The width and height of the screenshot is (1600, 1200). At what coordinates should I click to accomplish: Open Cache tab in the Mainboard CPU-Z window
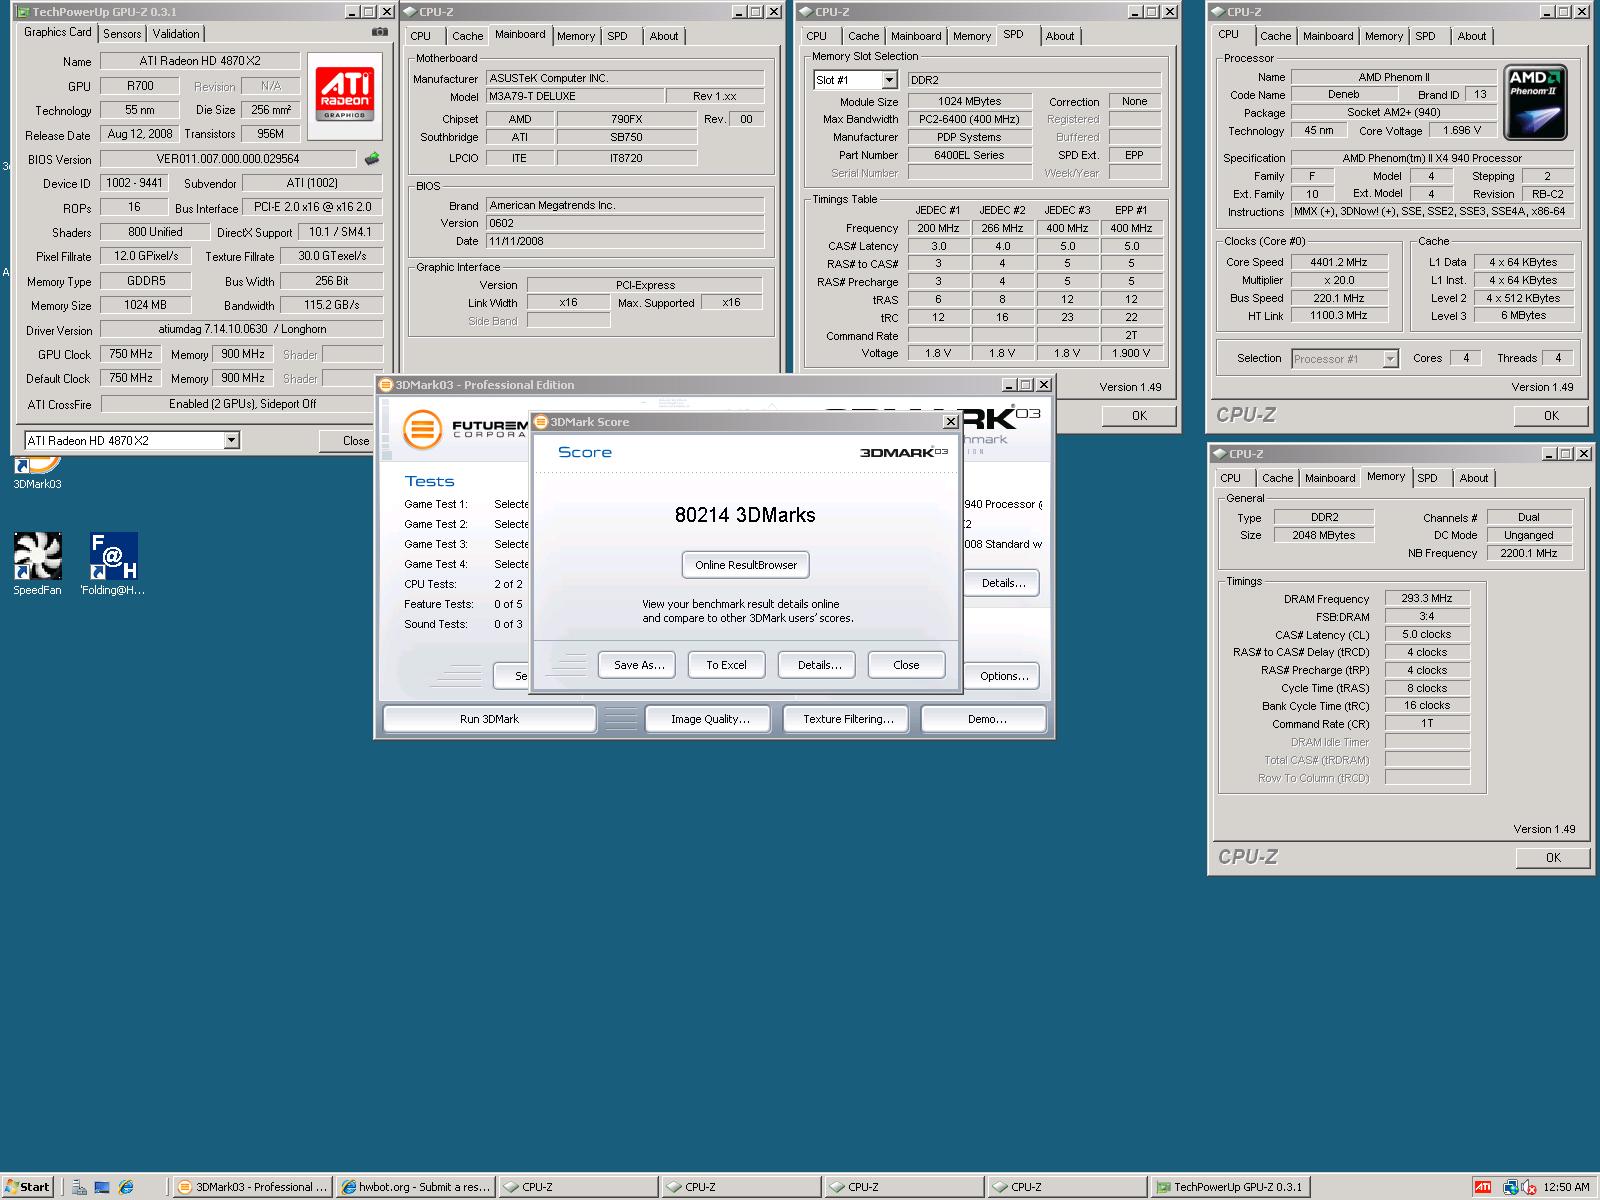click(468, 36)
